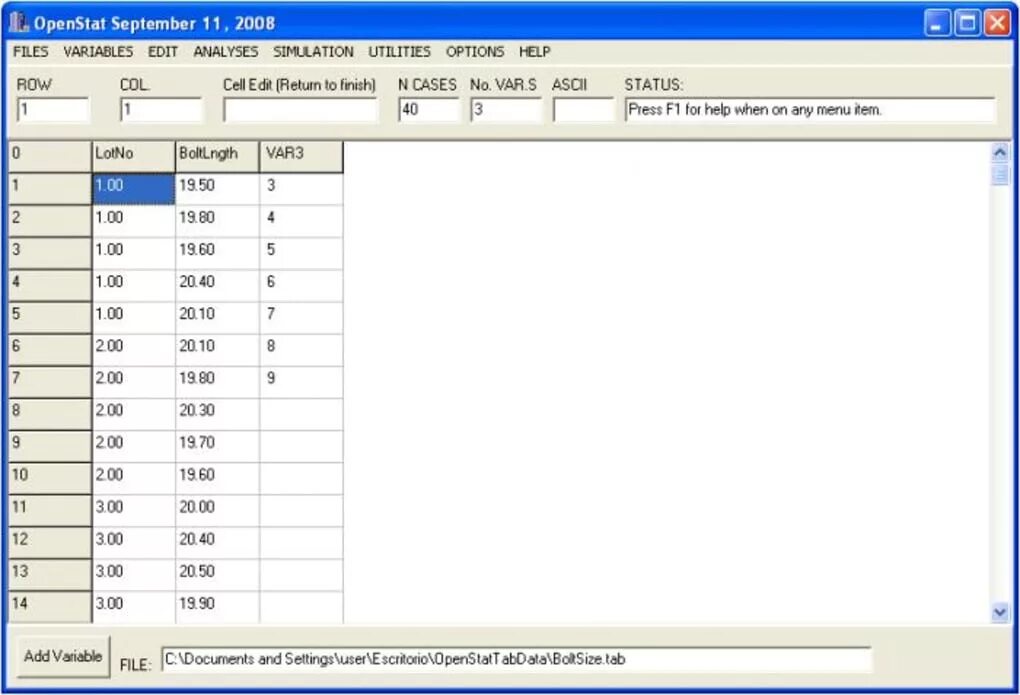
Task: Click highlighted LotNo cell in row 1
Action: point(133,189)
